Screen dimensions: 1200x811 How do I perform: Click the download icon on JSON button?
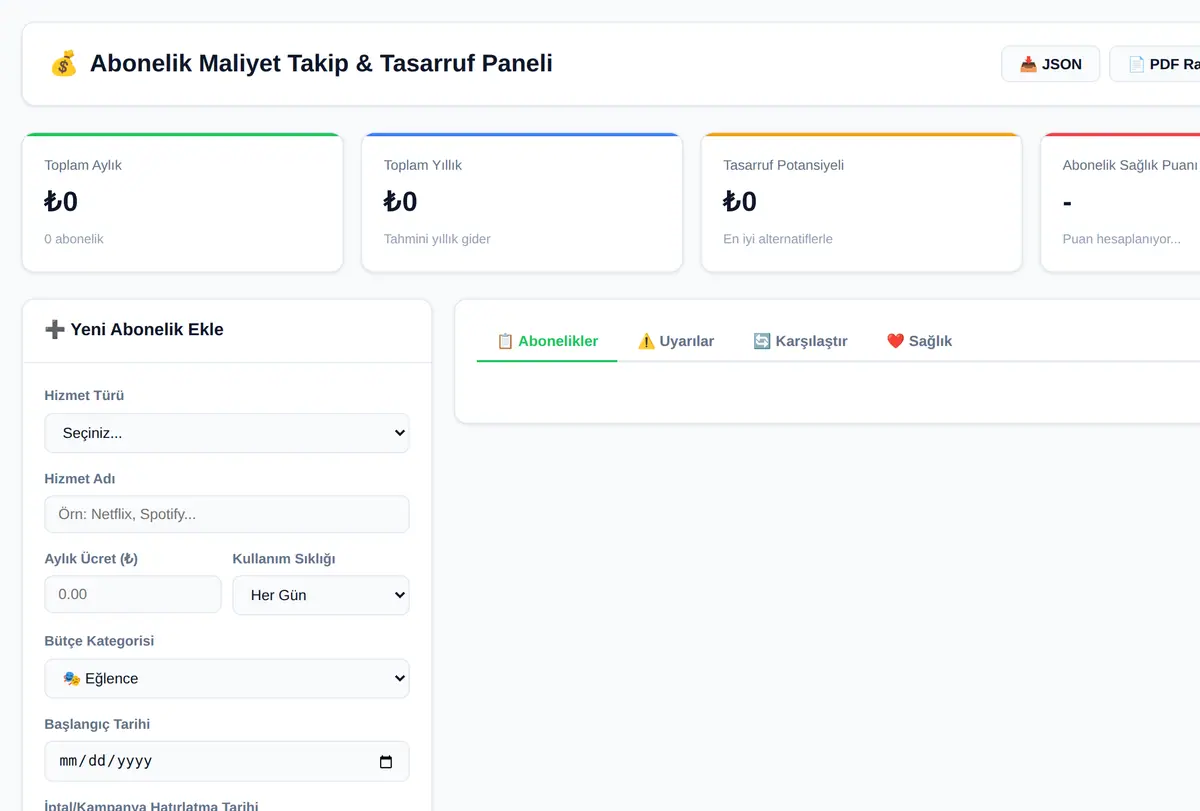point(1028,64)
